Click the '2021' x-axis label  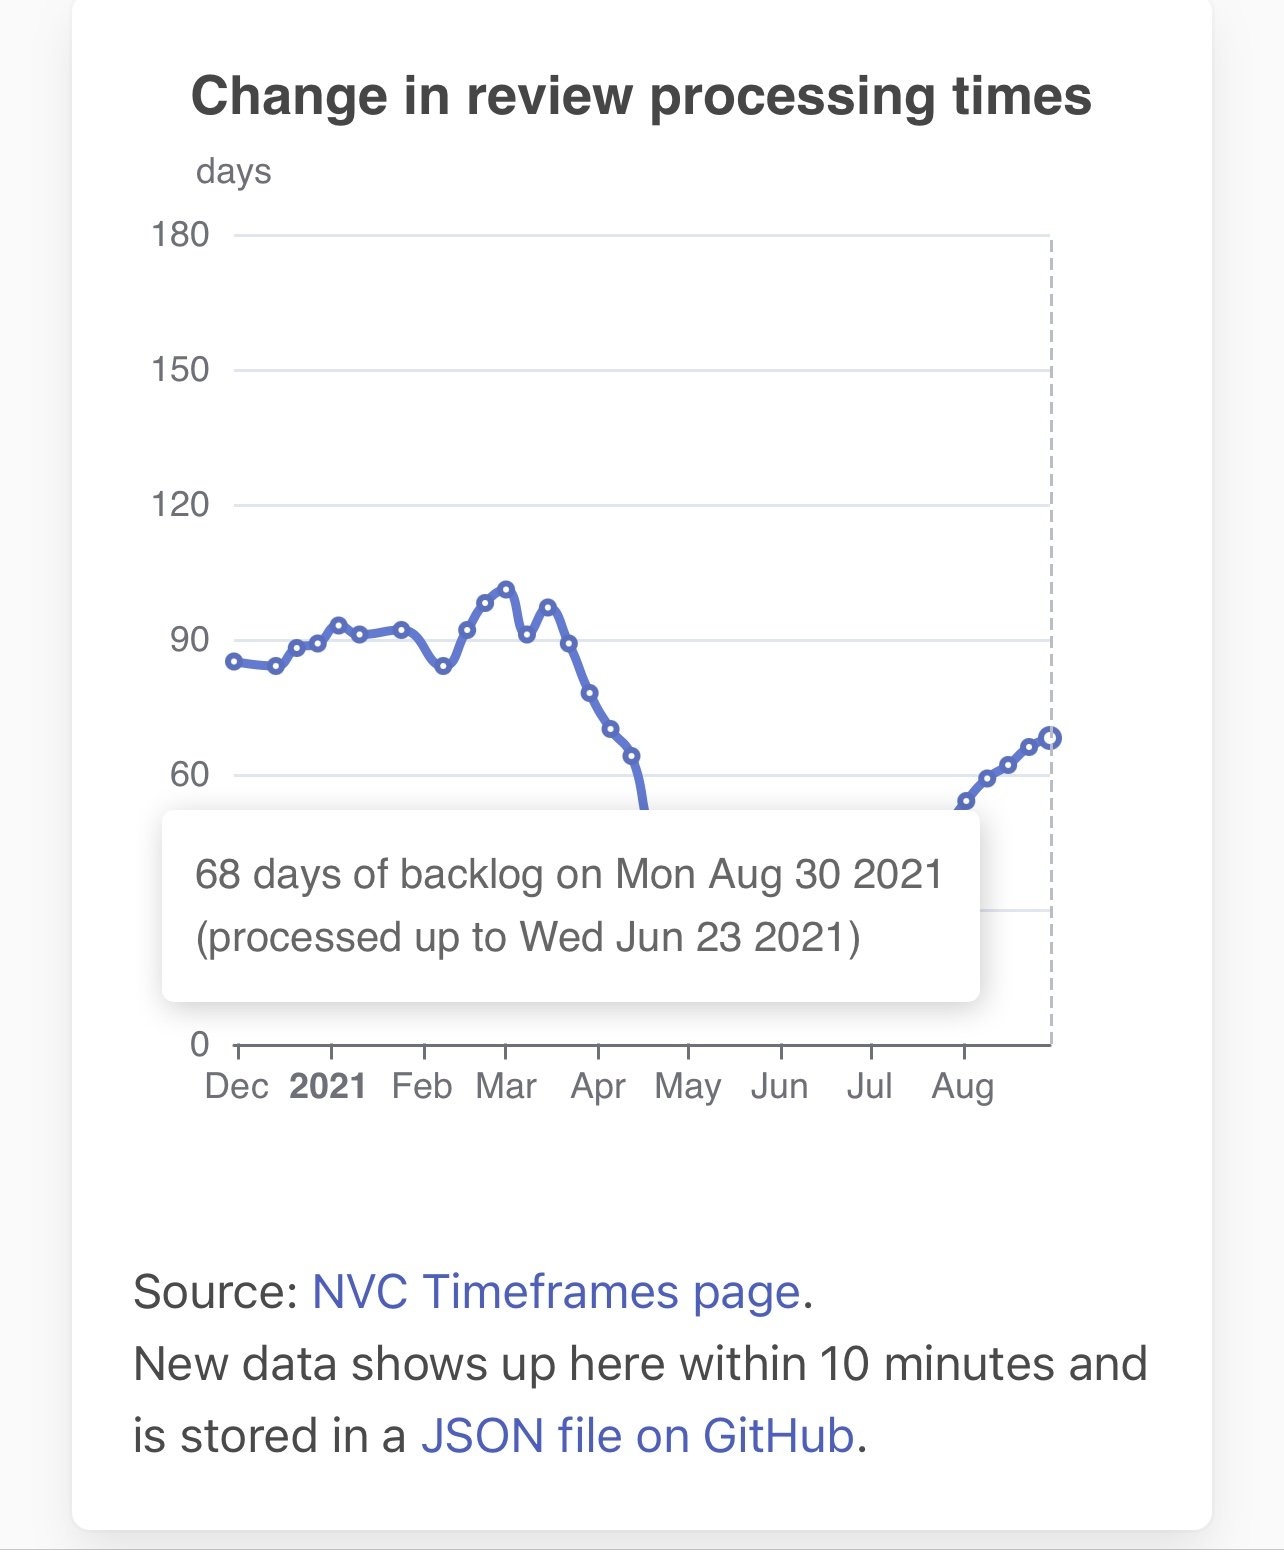point(327,1086)
